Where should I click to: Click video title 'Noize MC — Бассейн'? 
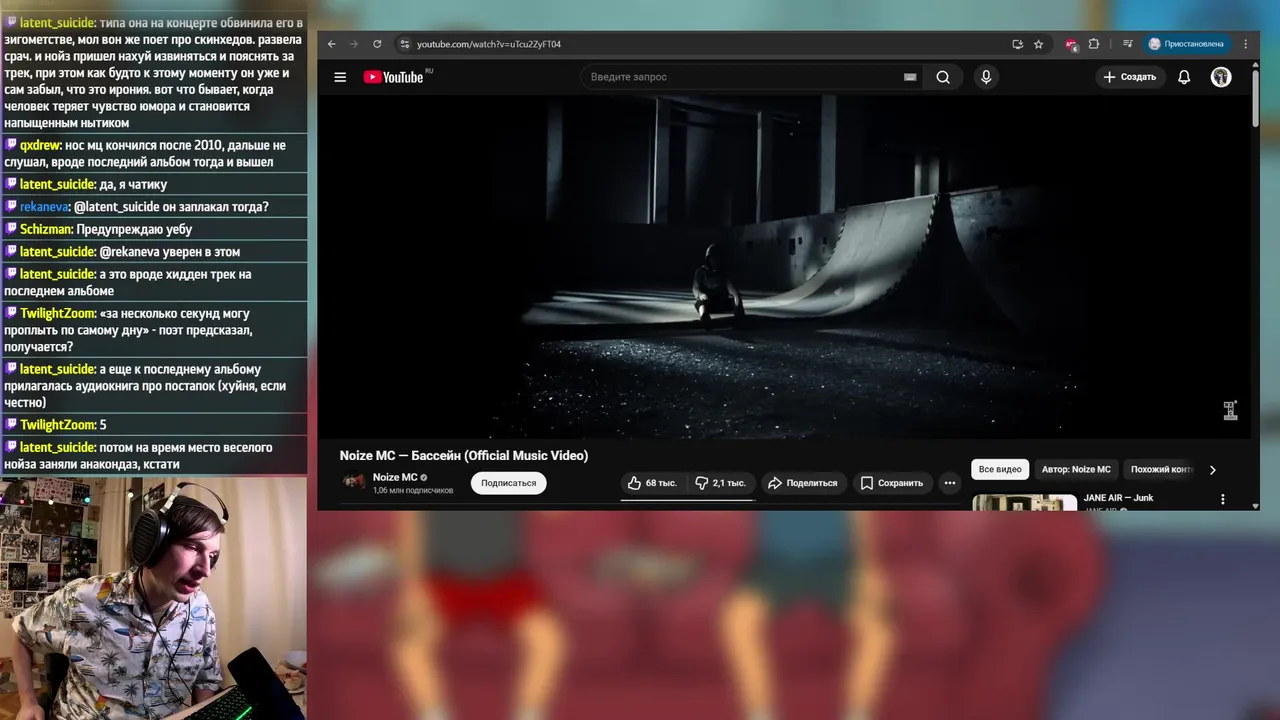tap(464, 455)
